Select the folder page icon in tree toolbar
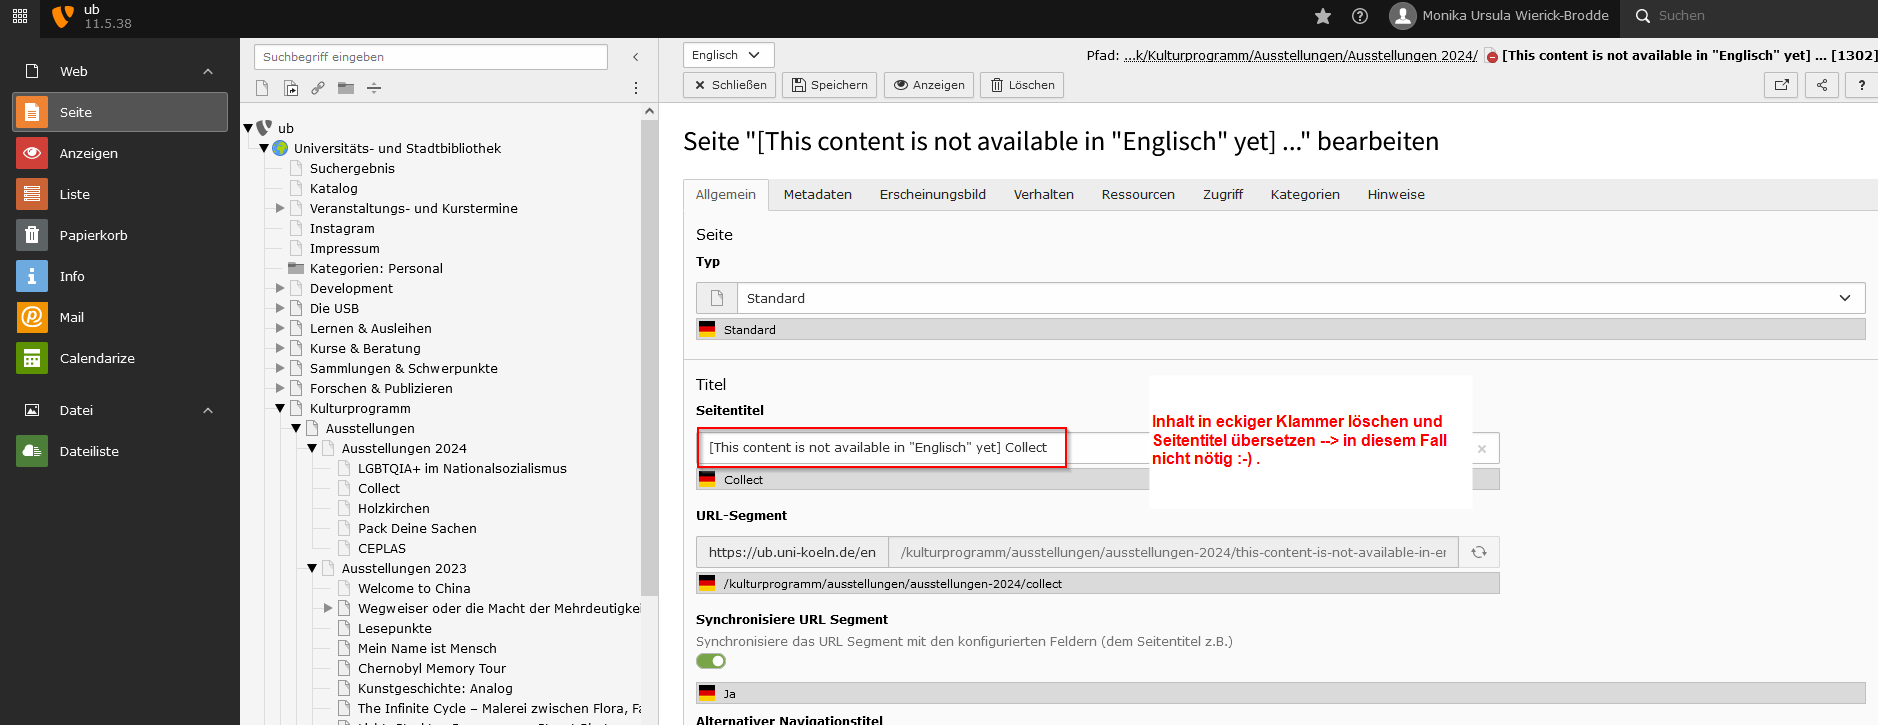Image resolution: width=1878 pixels, height=725 pixels. click(x=346, y=88)
